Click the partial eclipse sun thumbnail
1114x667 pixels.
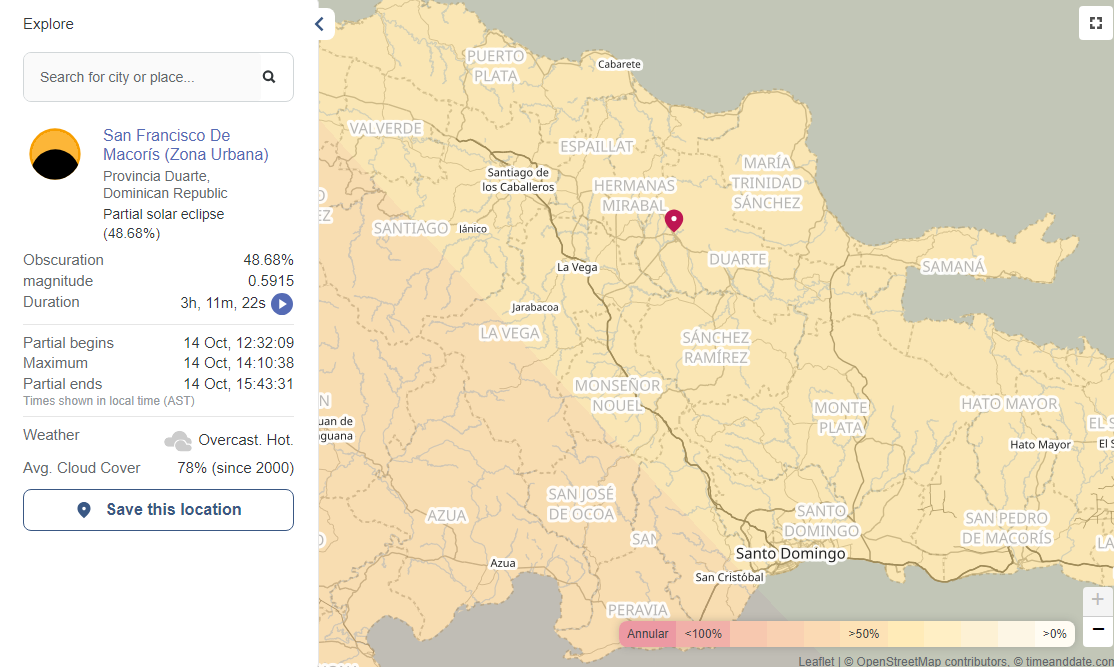point(55,154)
